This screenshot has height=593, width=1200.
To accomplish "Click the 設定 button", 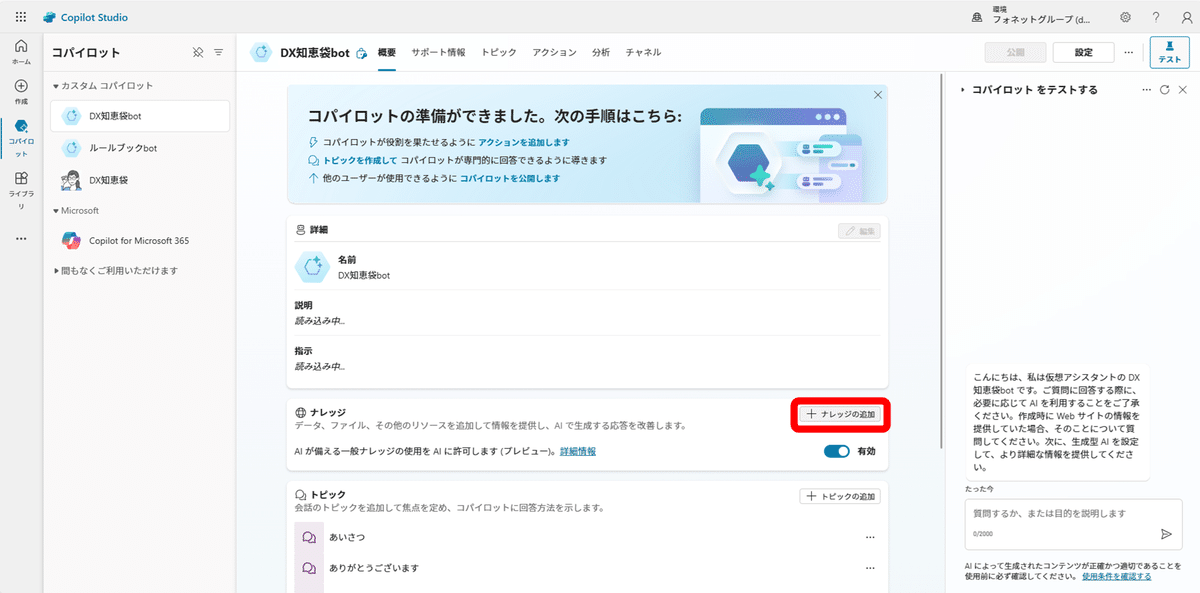I will (1084, 52).
